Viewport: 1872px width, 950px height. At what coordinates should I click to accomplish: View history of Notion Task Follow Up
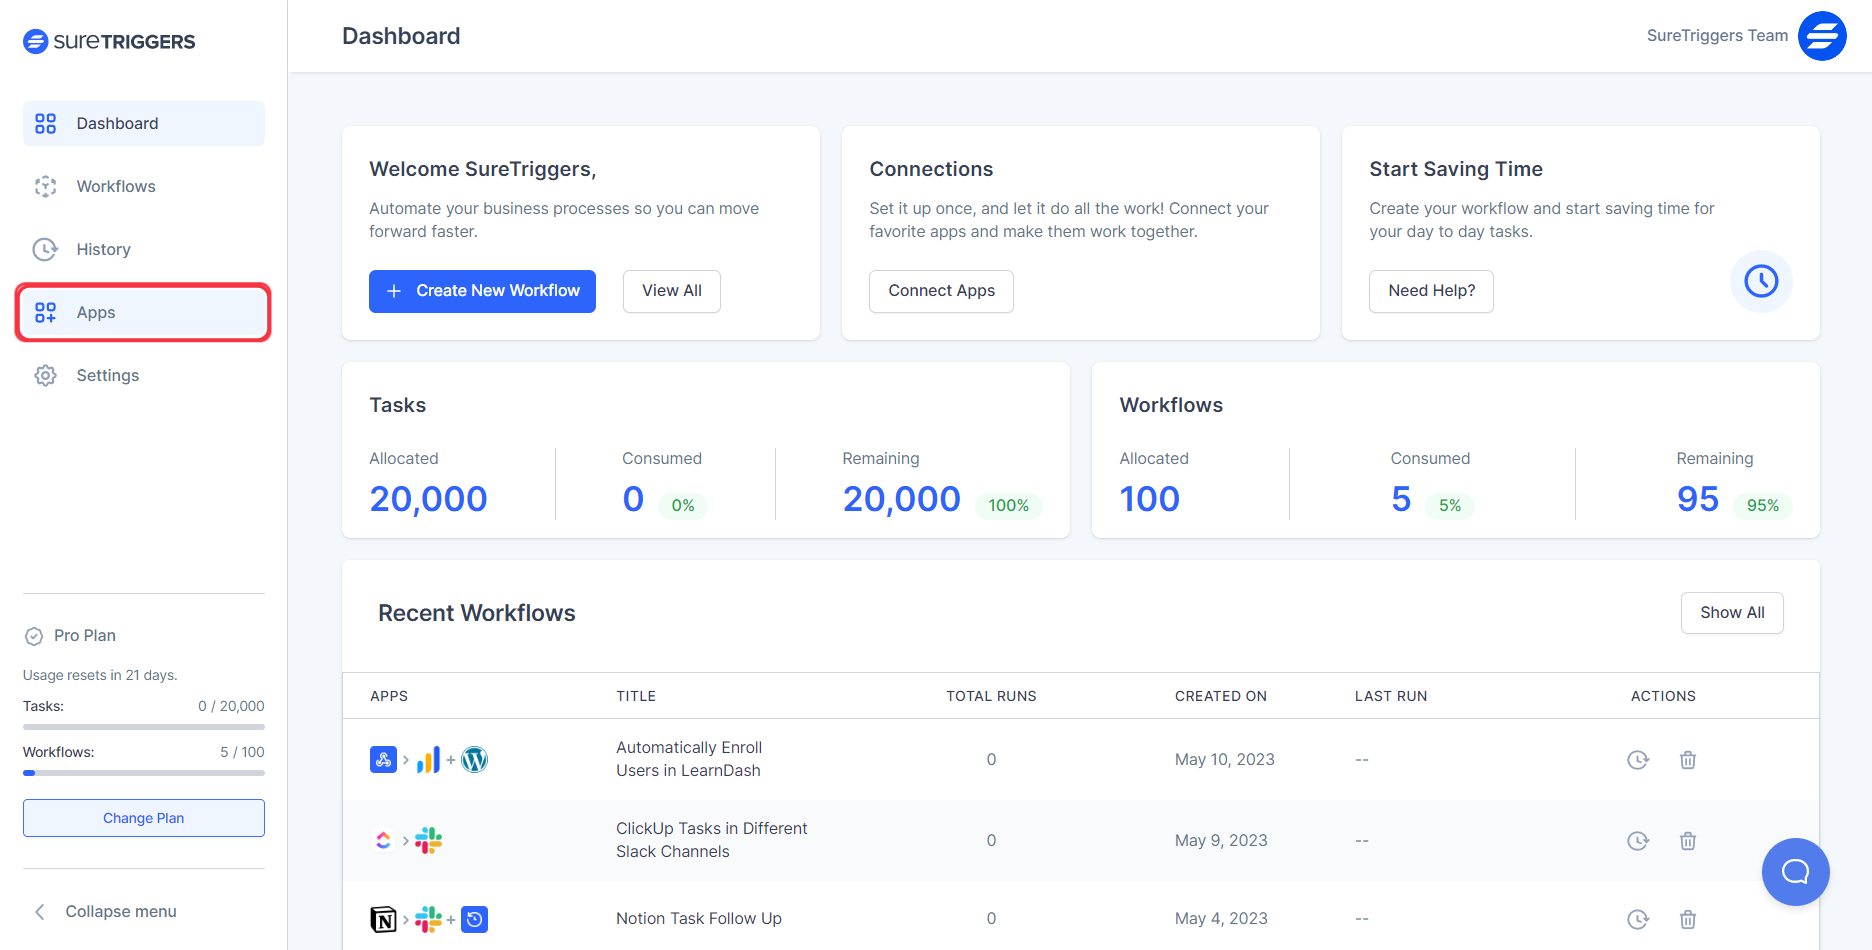coord(1637,919)
